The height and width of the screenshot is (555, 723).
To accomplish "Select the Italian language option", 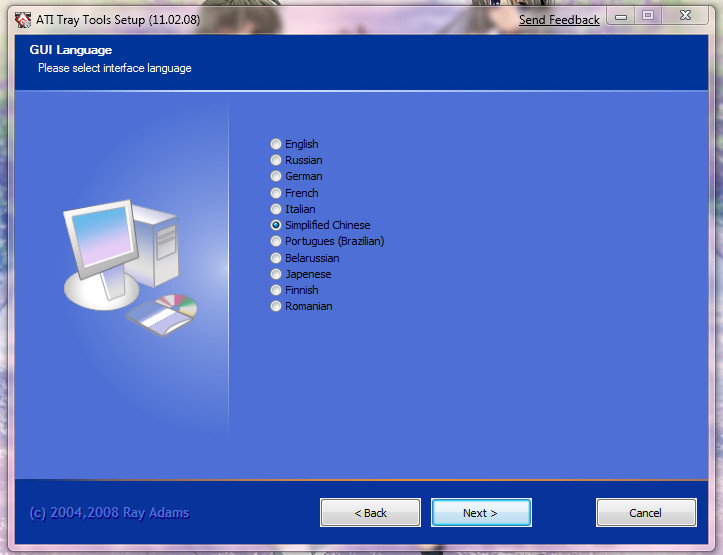I will [x=293, y=209].
